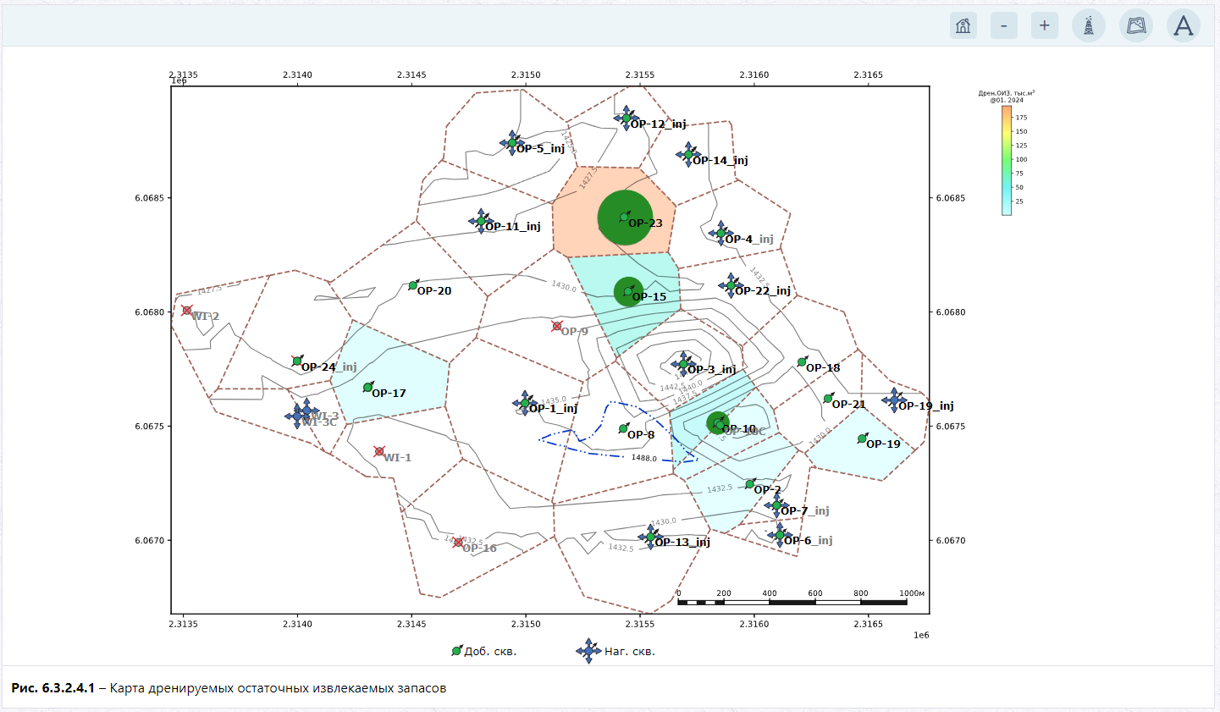Open the map layers image icon

pos(1136,26)
